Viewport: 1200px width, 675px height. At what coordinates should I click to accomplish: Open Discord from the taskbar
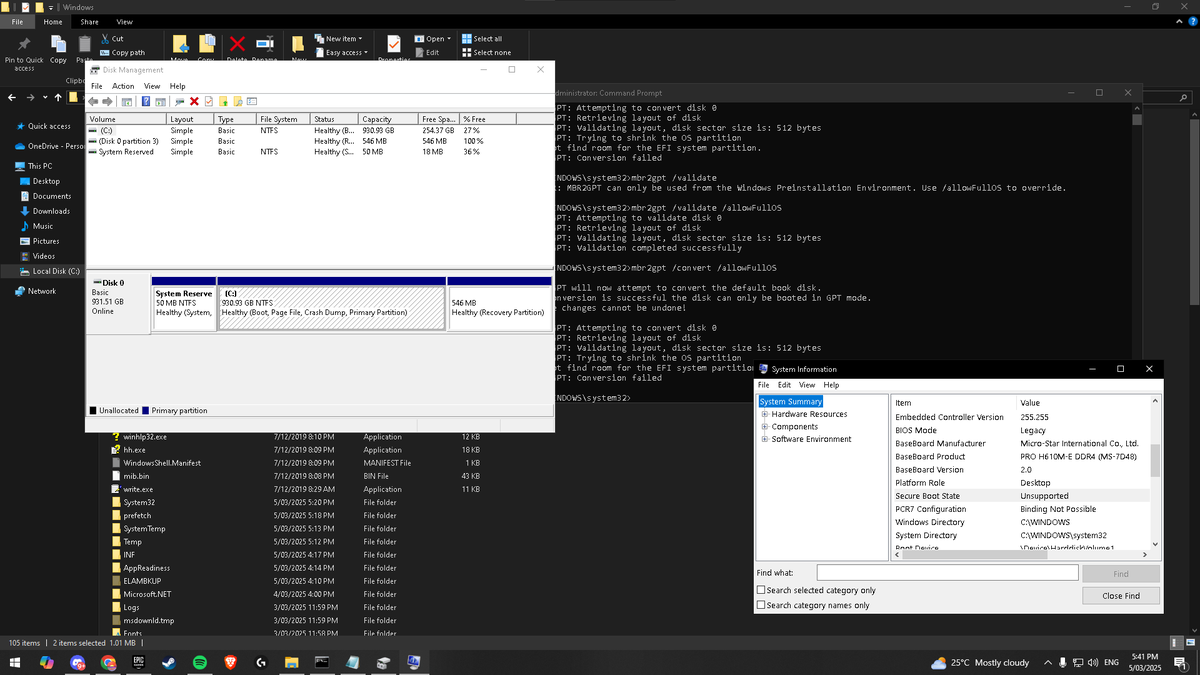[78, 662]
